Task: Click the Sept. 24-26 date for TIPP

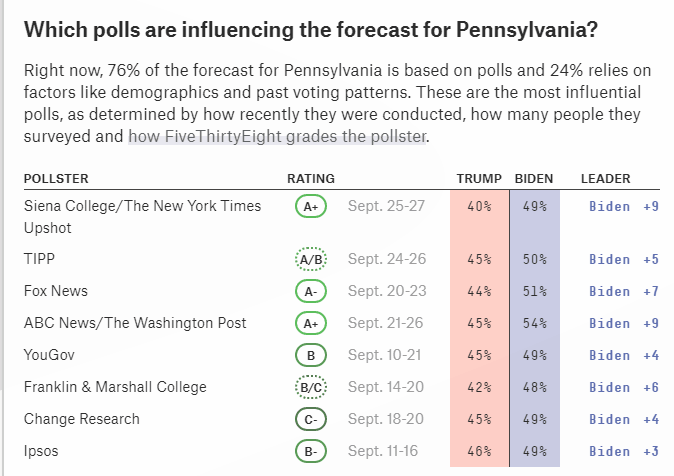Action: 387,259
